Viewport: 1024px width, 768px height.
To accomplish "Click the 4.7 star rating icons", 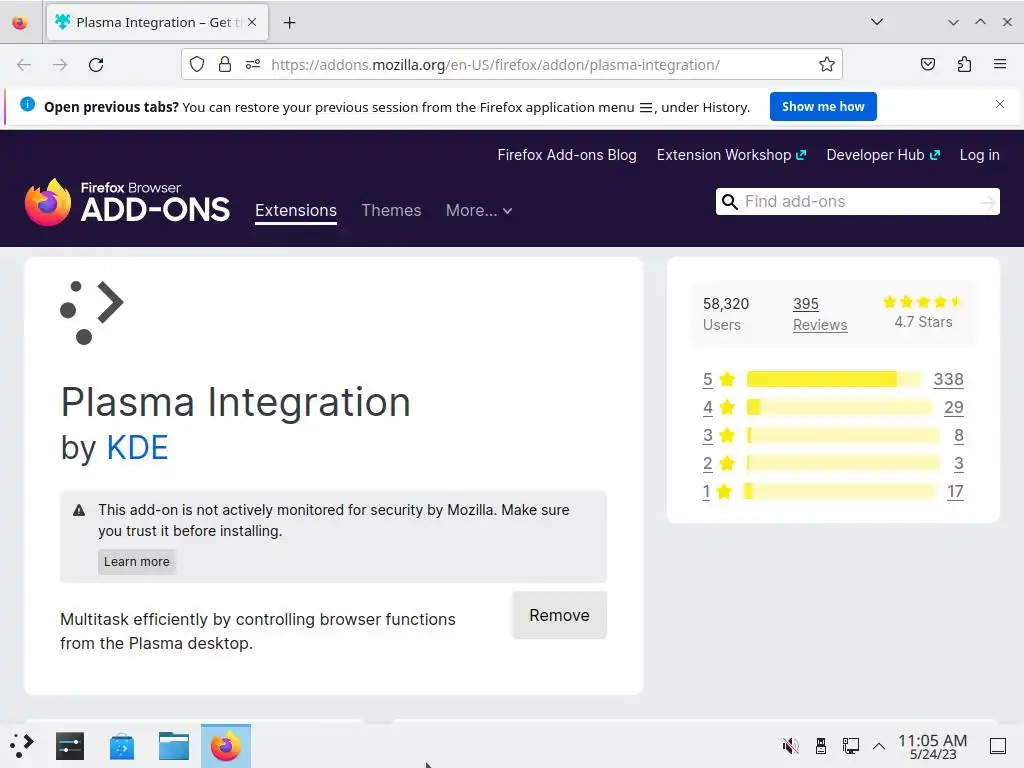I will point(922,302).
